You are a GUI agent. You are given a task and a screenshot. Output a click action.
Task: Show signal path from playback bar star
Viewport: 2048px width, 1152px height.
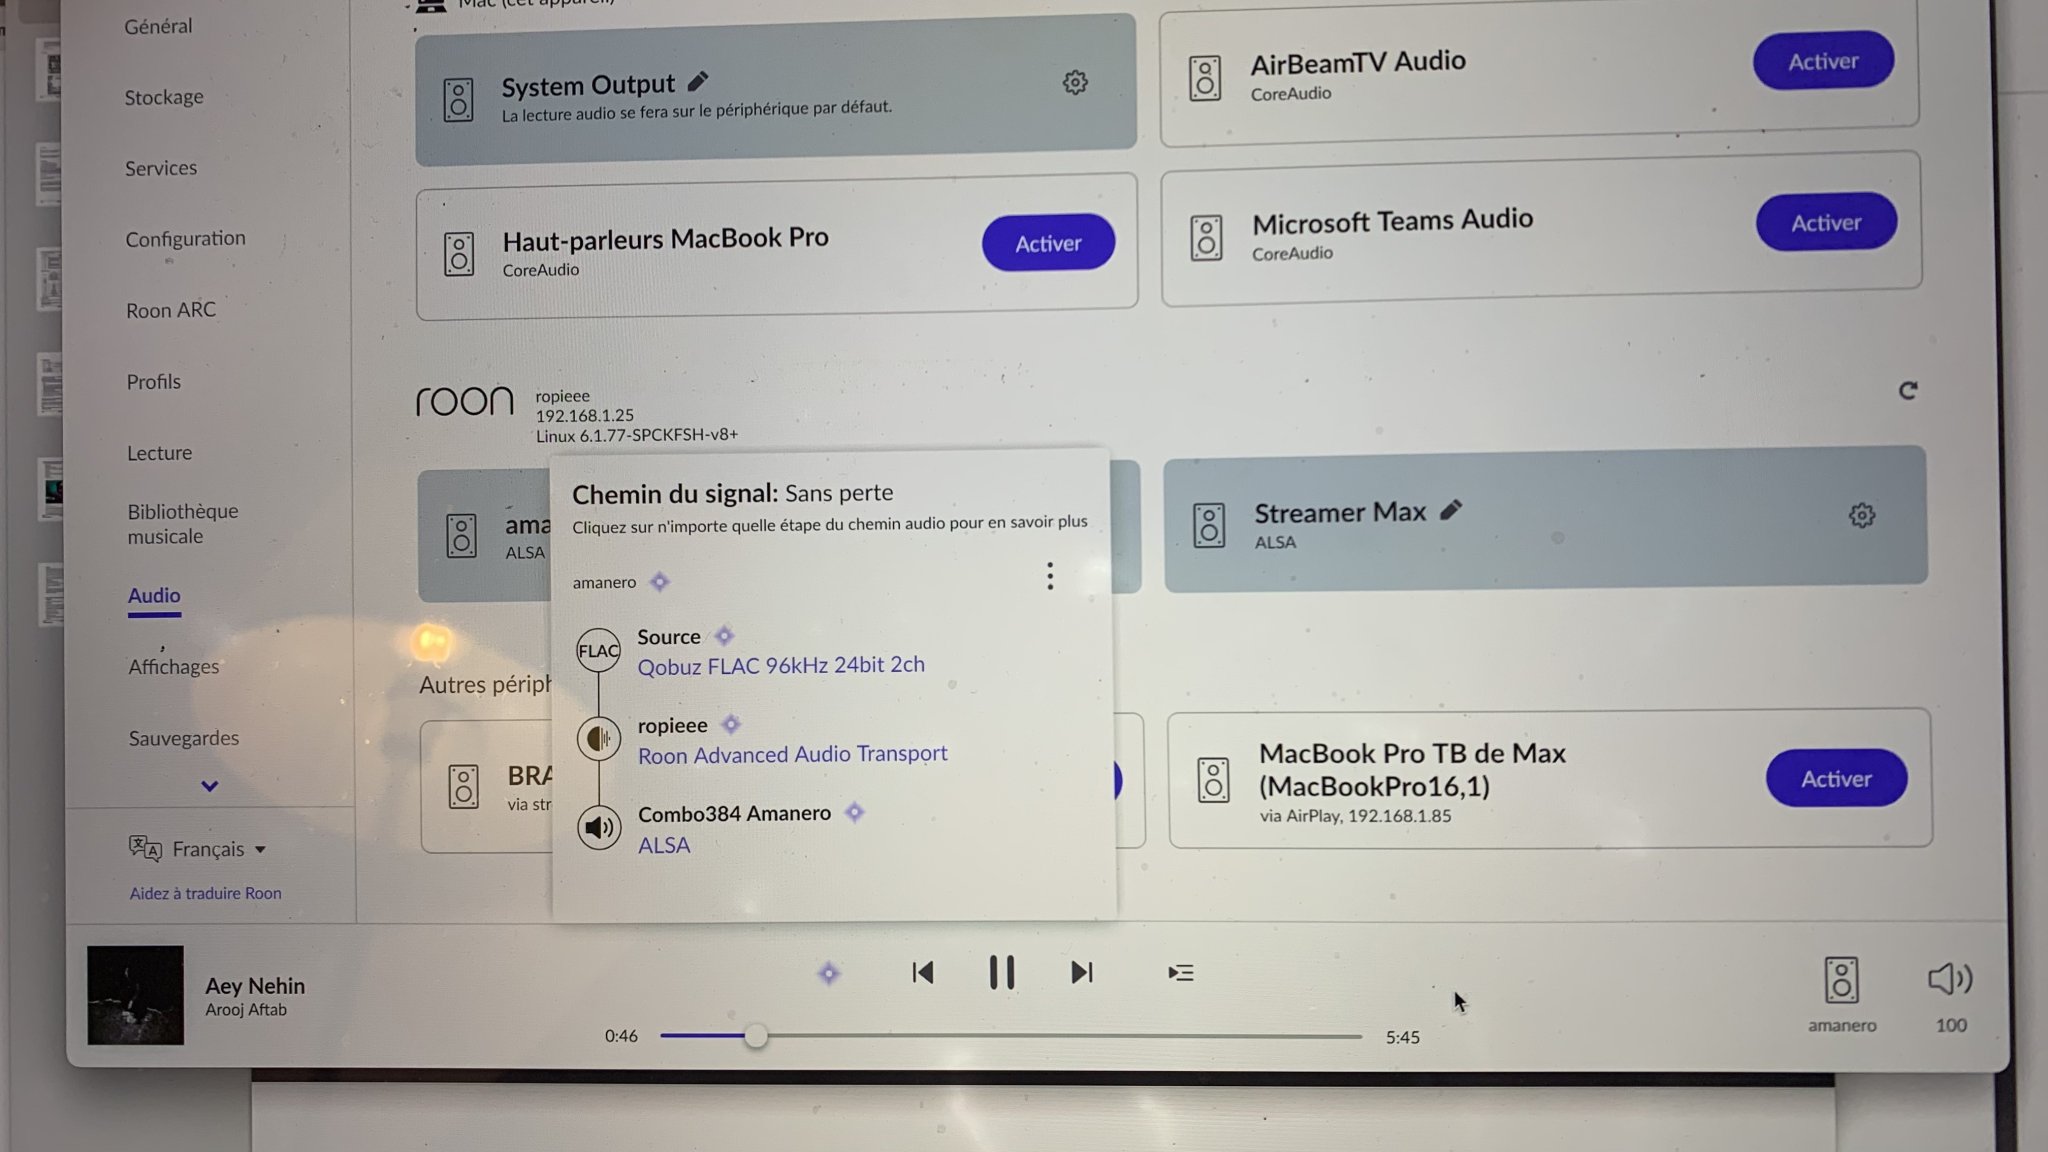(x=829, y=973)
